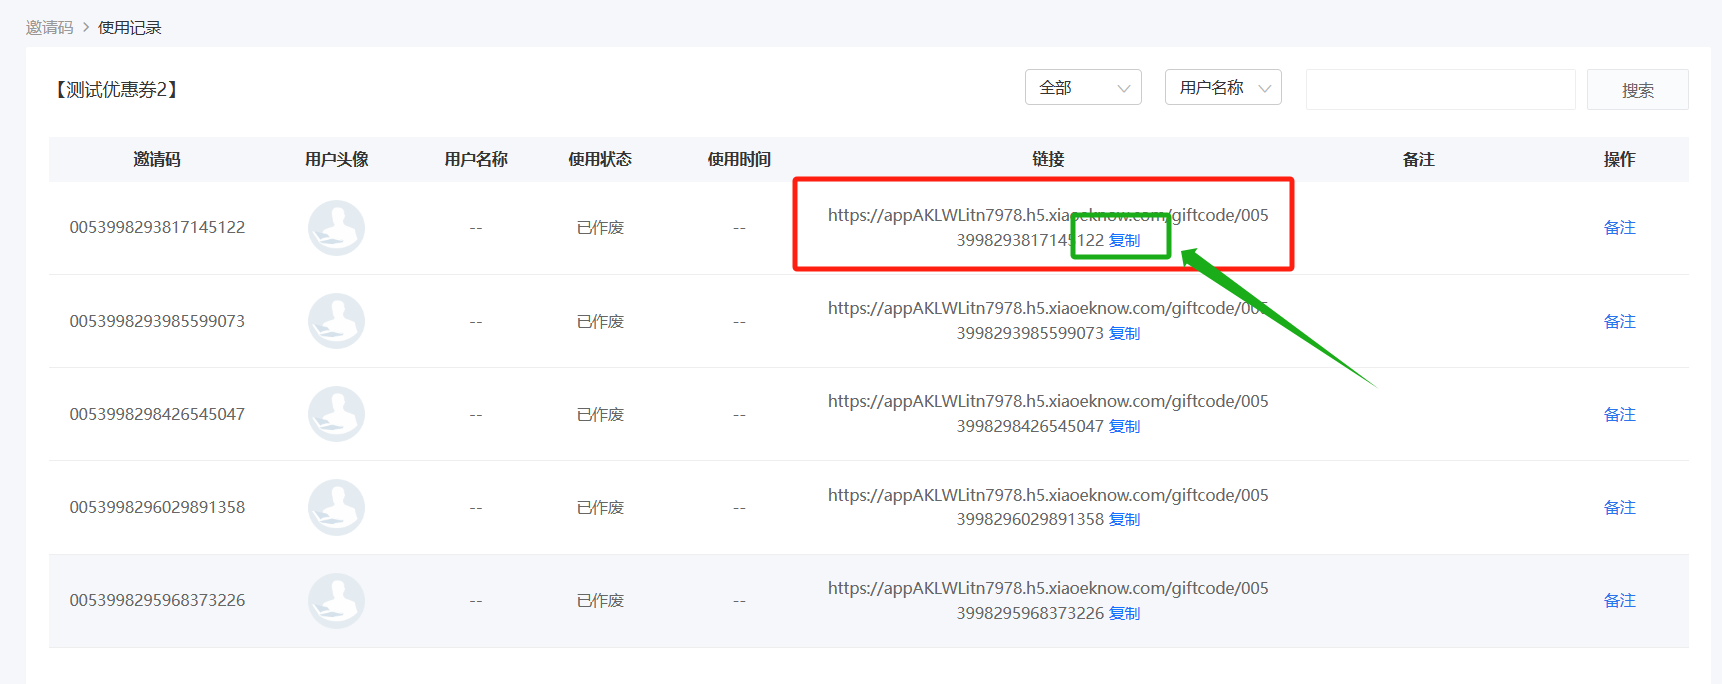Add 备注 for code 0053998293817145122

[x=1619, y=228]
